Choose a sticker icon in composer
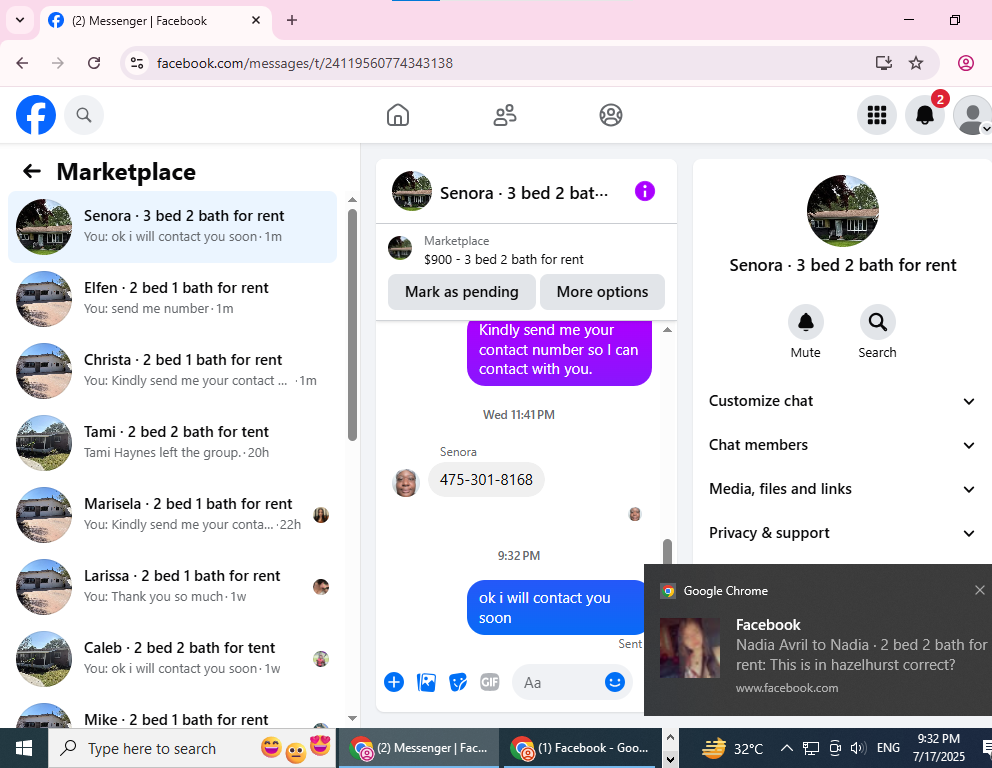 click(x=458, y=682)
